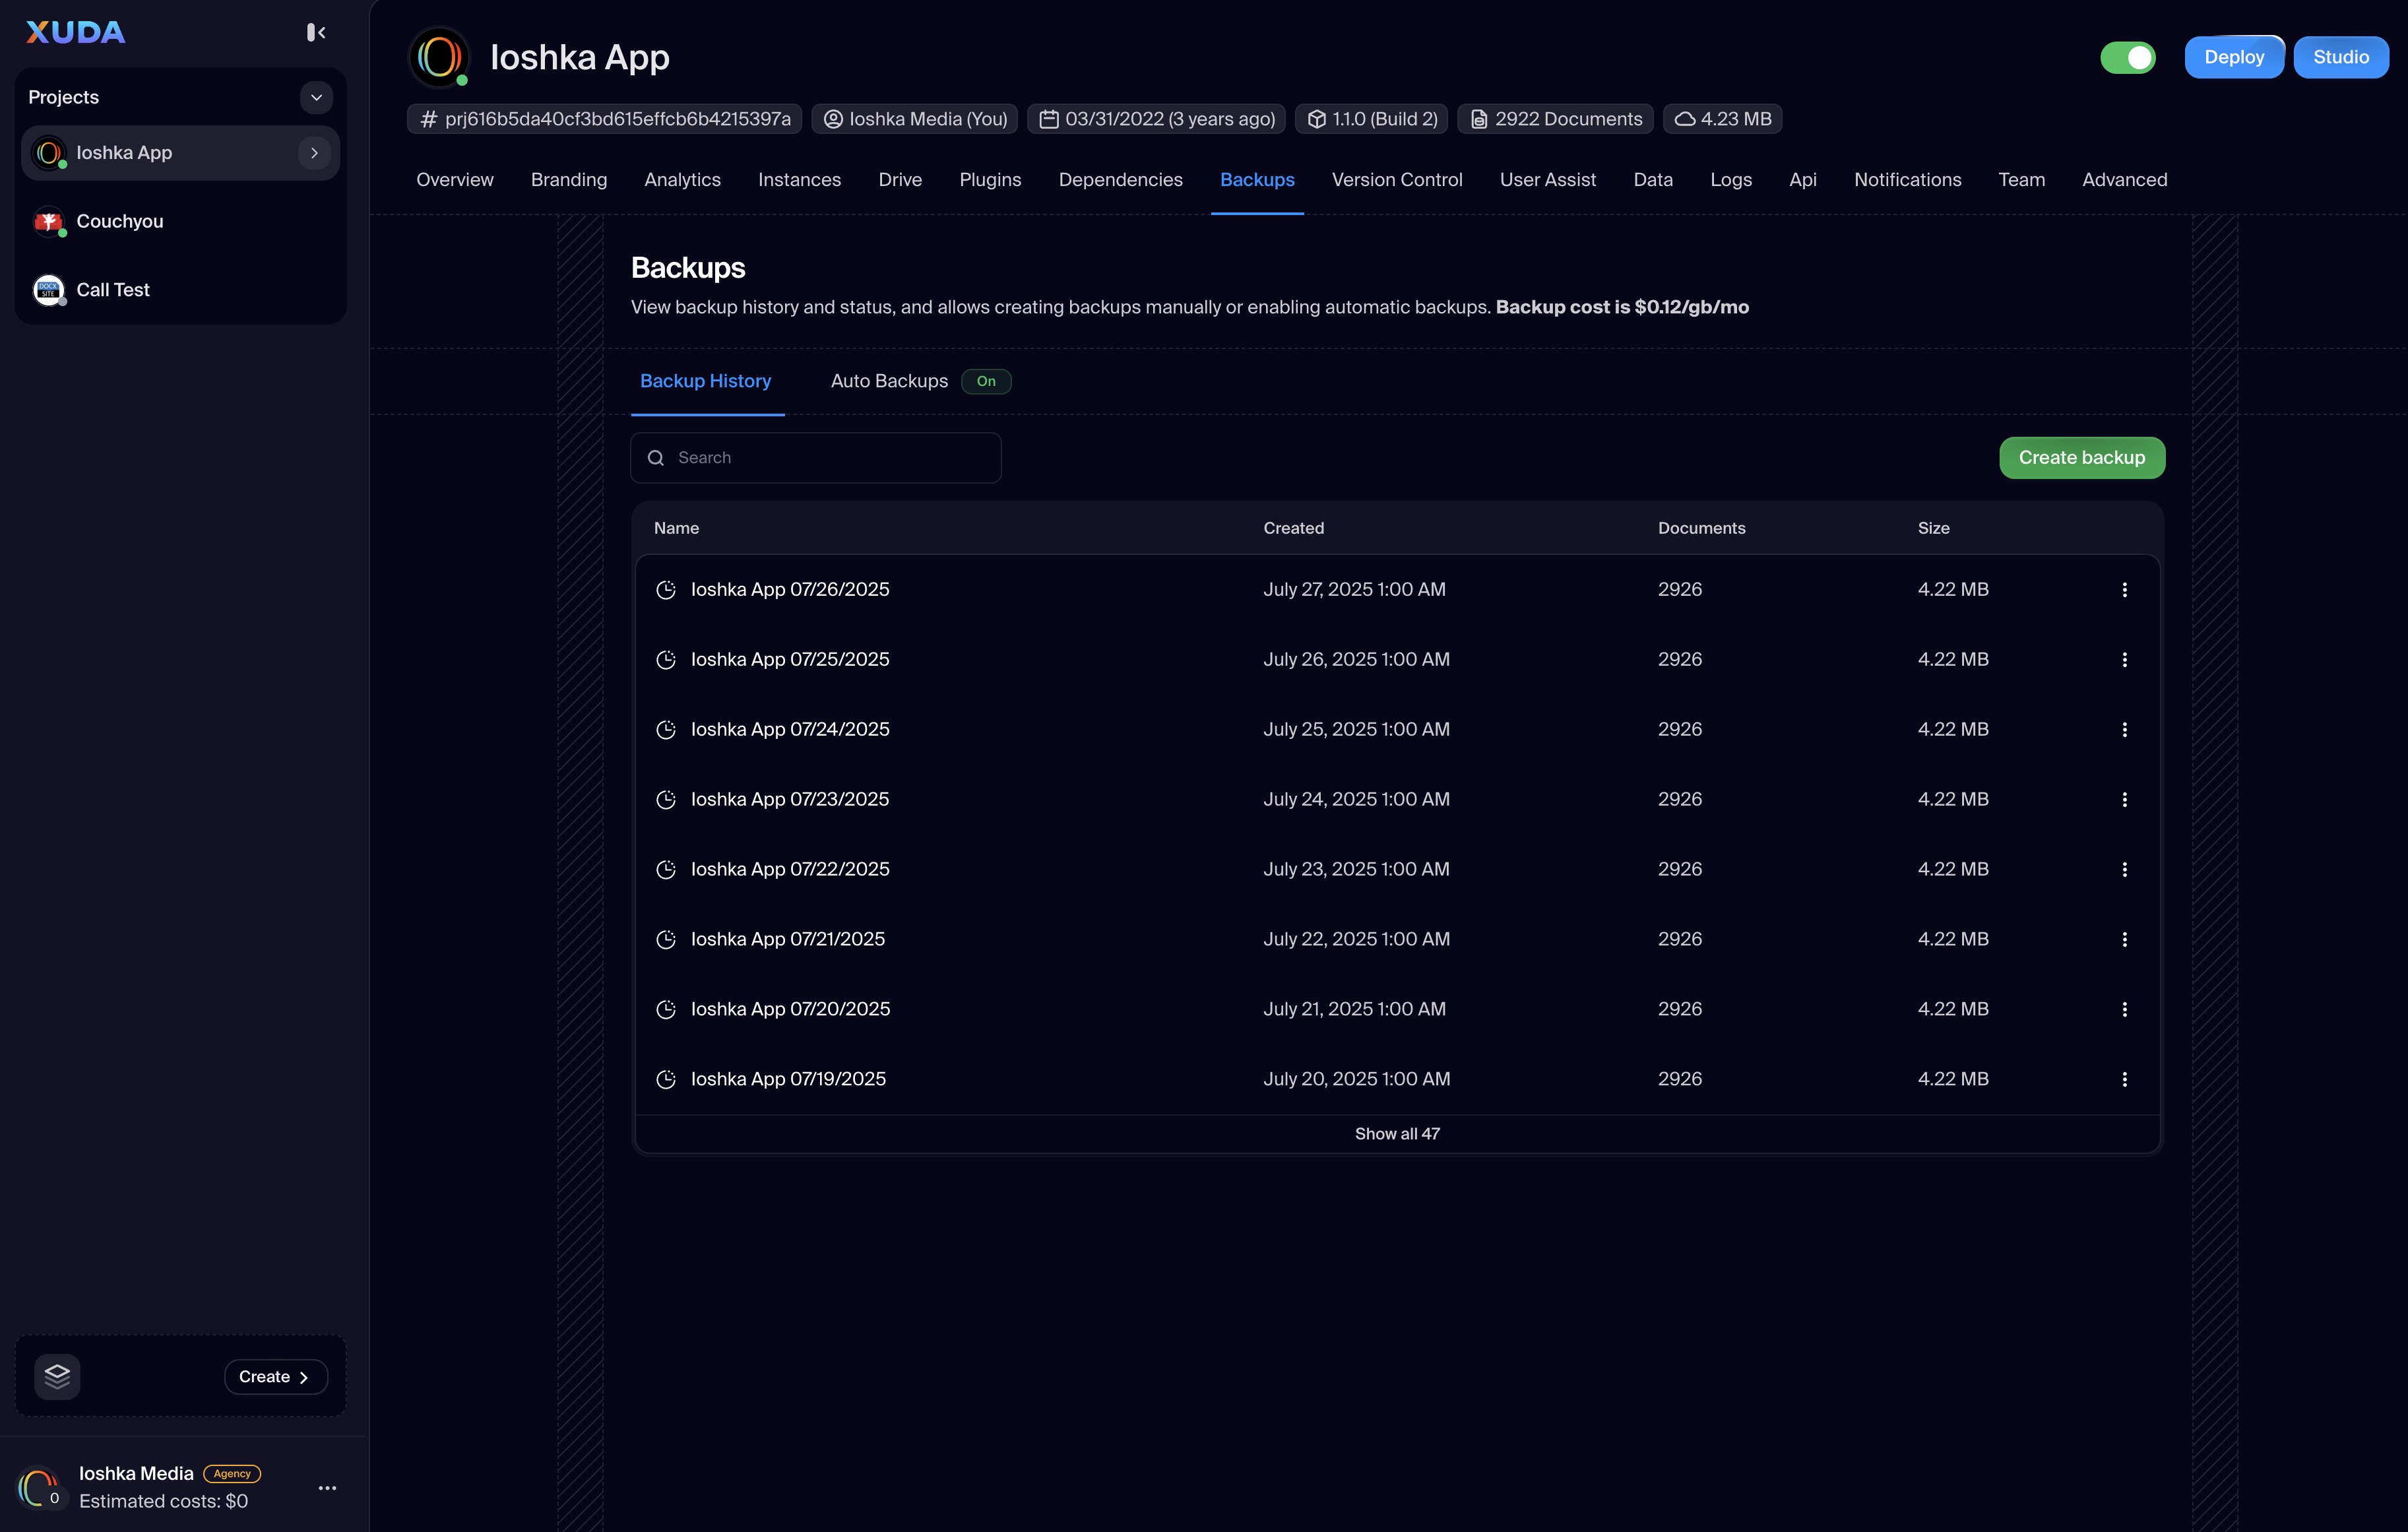Click Ioshka App logo in header

439,57
